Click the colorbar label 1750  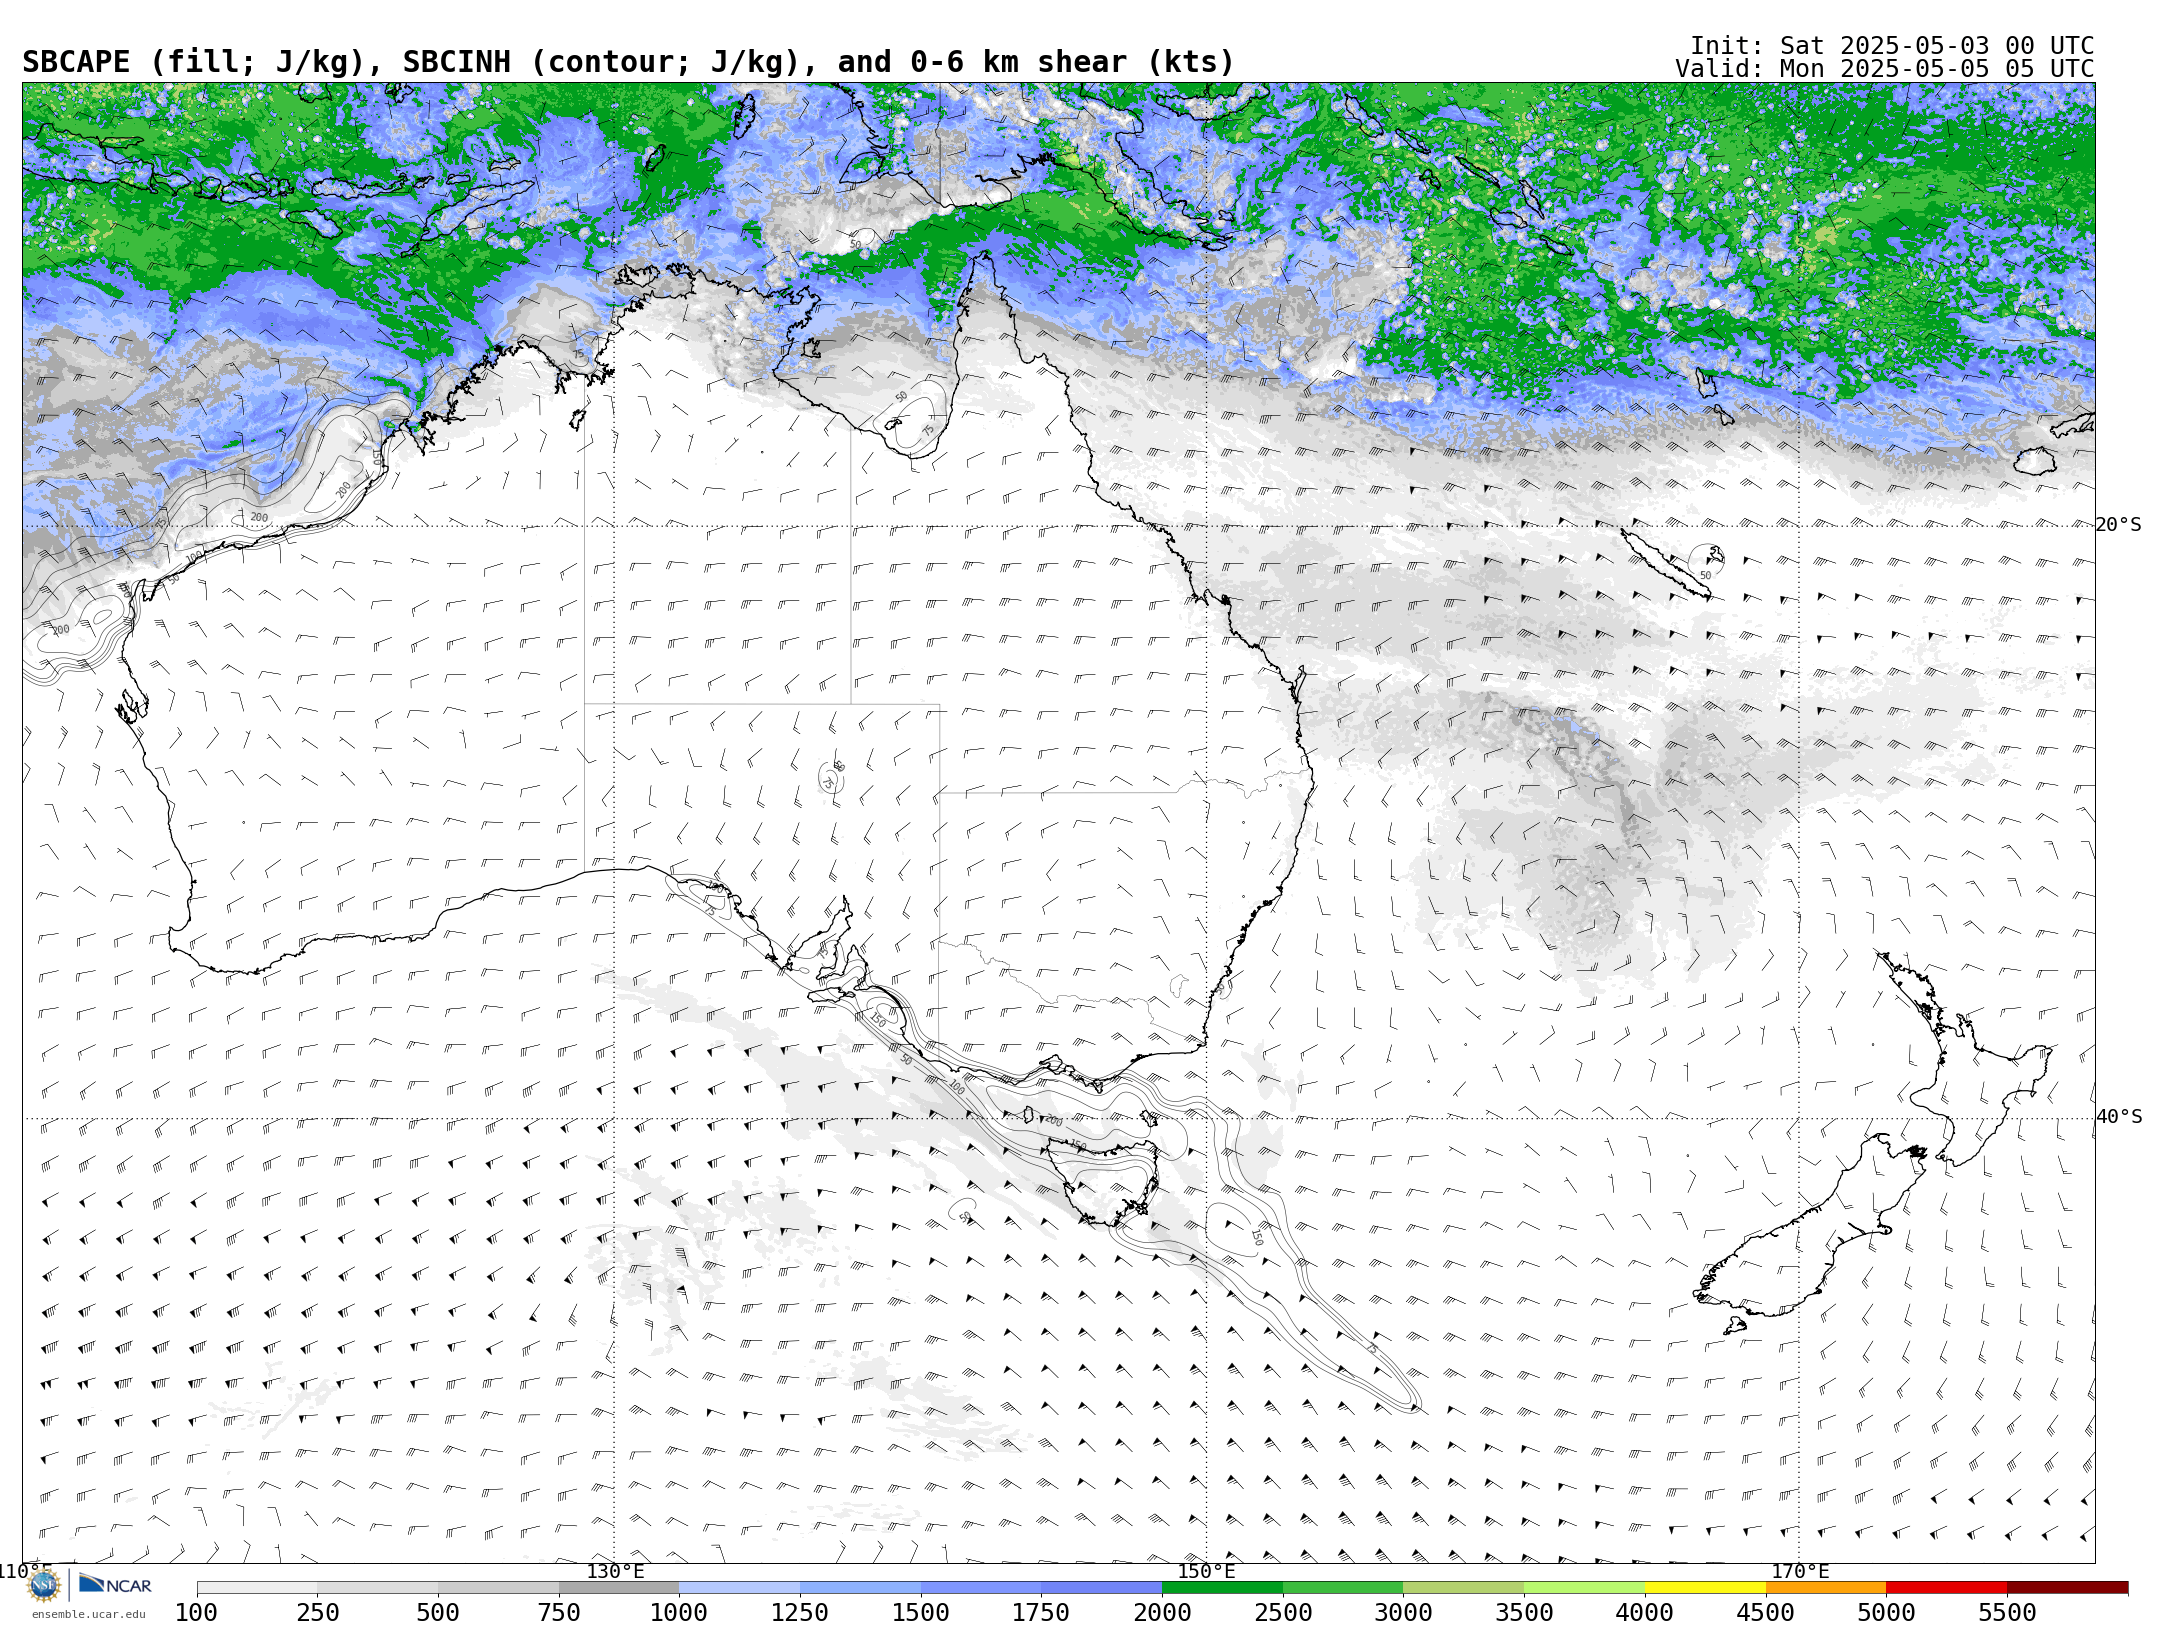pos(1041,1613)
